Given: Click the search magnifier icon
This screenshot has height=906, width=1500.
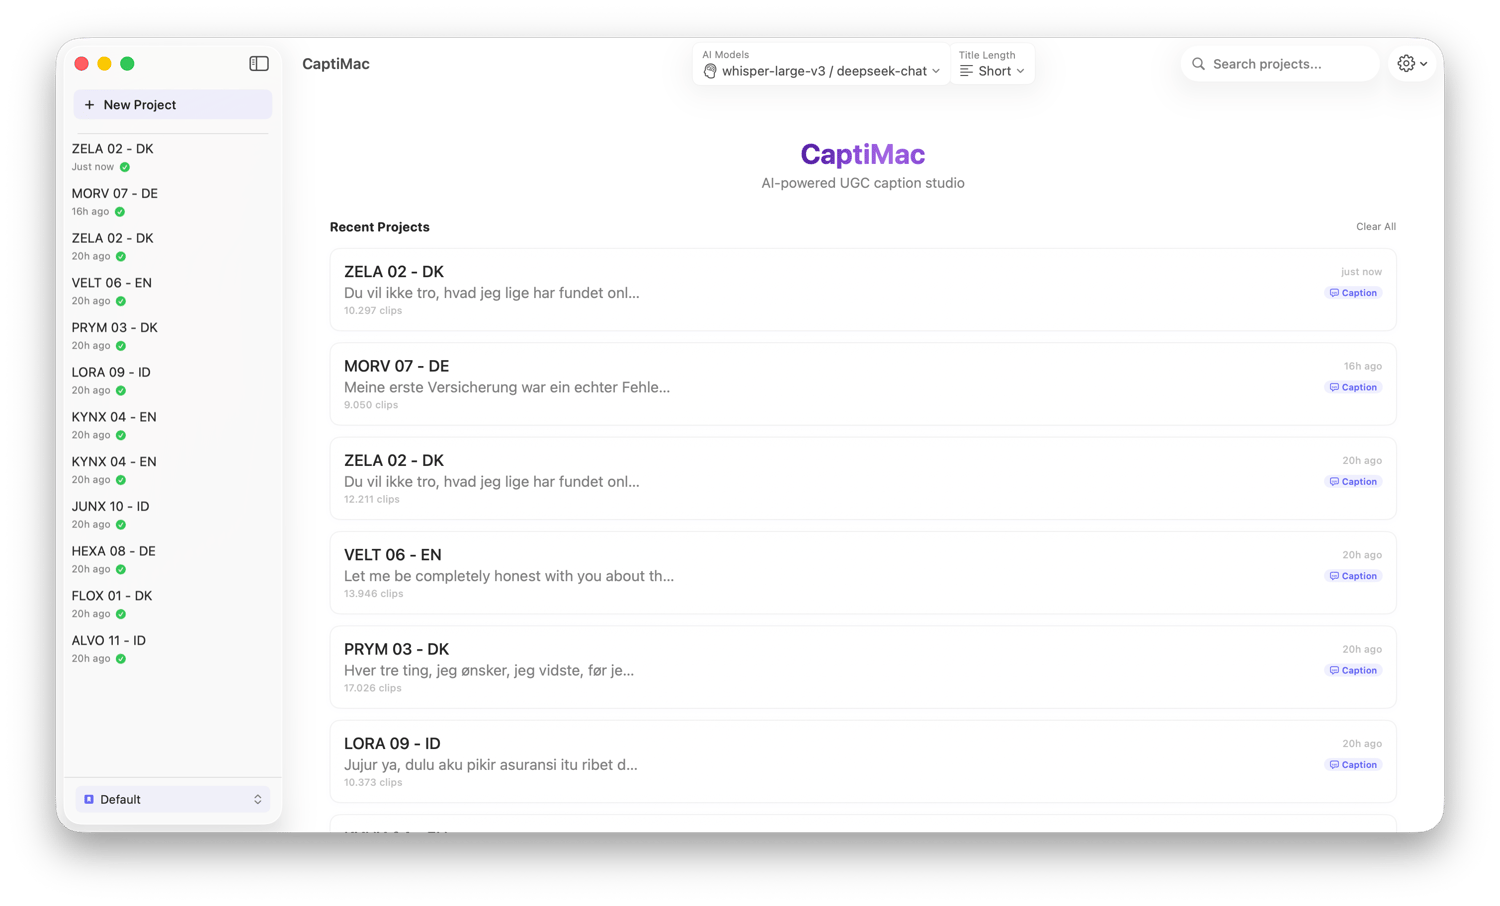Looking at the screenshot, I should (x=1198, y=64).
